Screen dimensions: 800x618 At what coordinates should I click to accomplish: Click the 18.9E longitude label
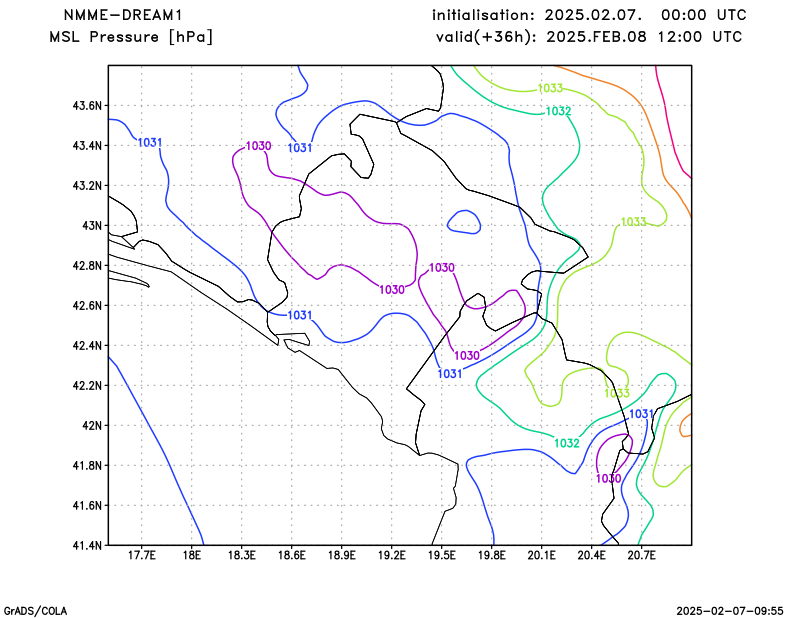pyautogui.click(x=341, y=556)
